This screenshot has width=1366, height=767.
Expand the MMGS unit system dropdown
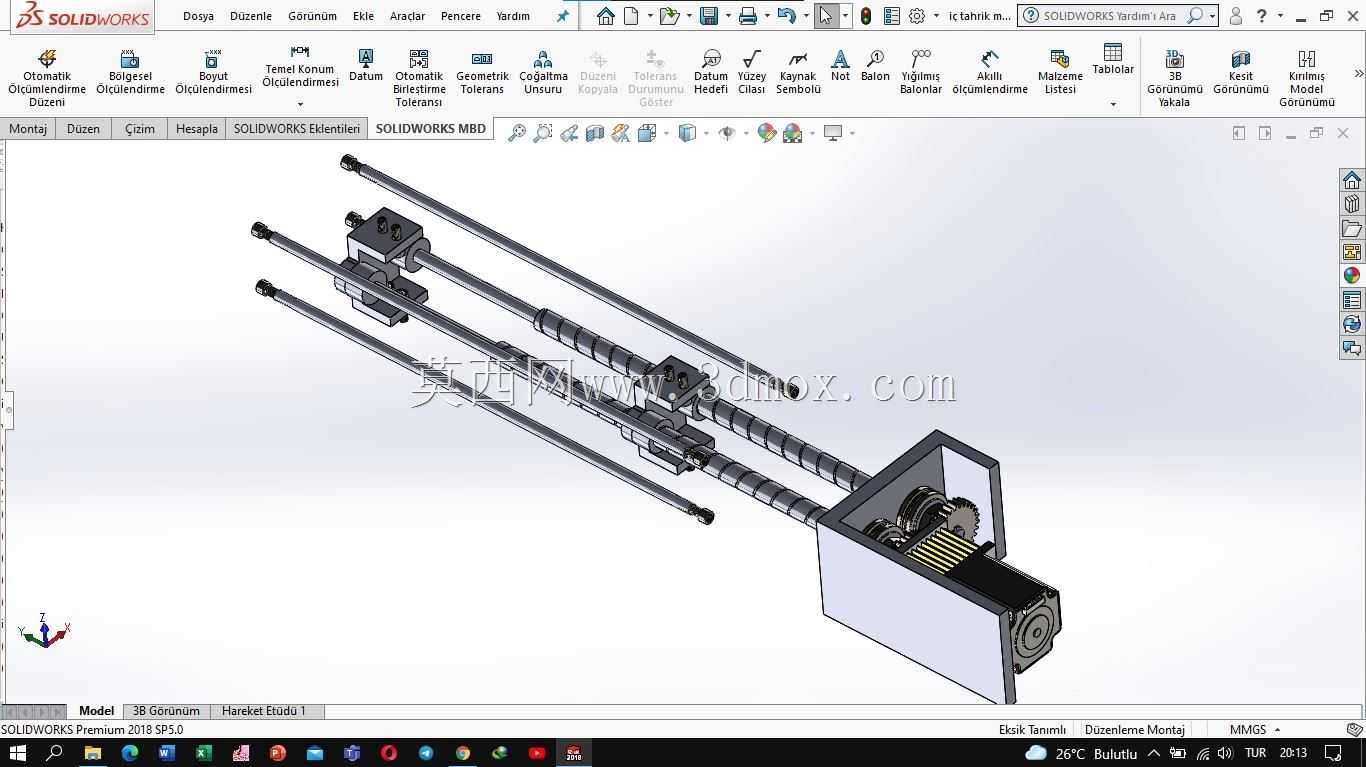(1278, 730)
